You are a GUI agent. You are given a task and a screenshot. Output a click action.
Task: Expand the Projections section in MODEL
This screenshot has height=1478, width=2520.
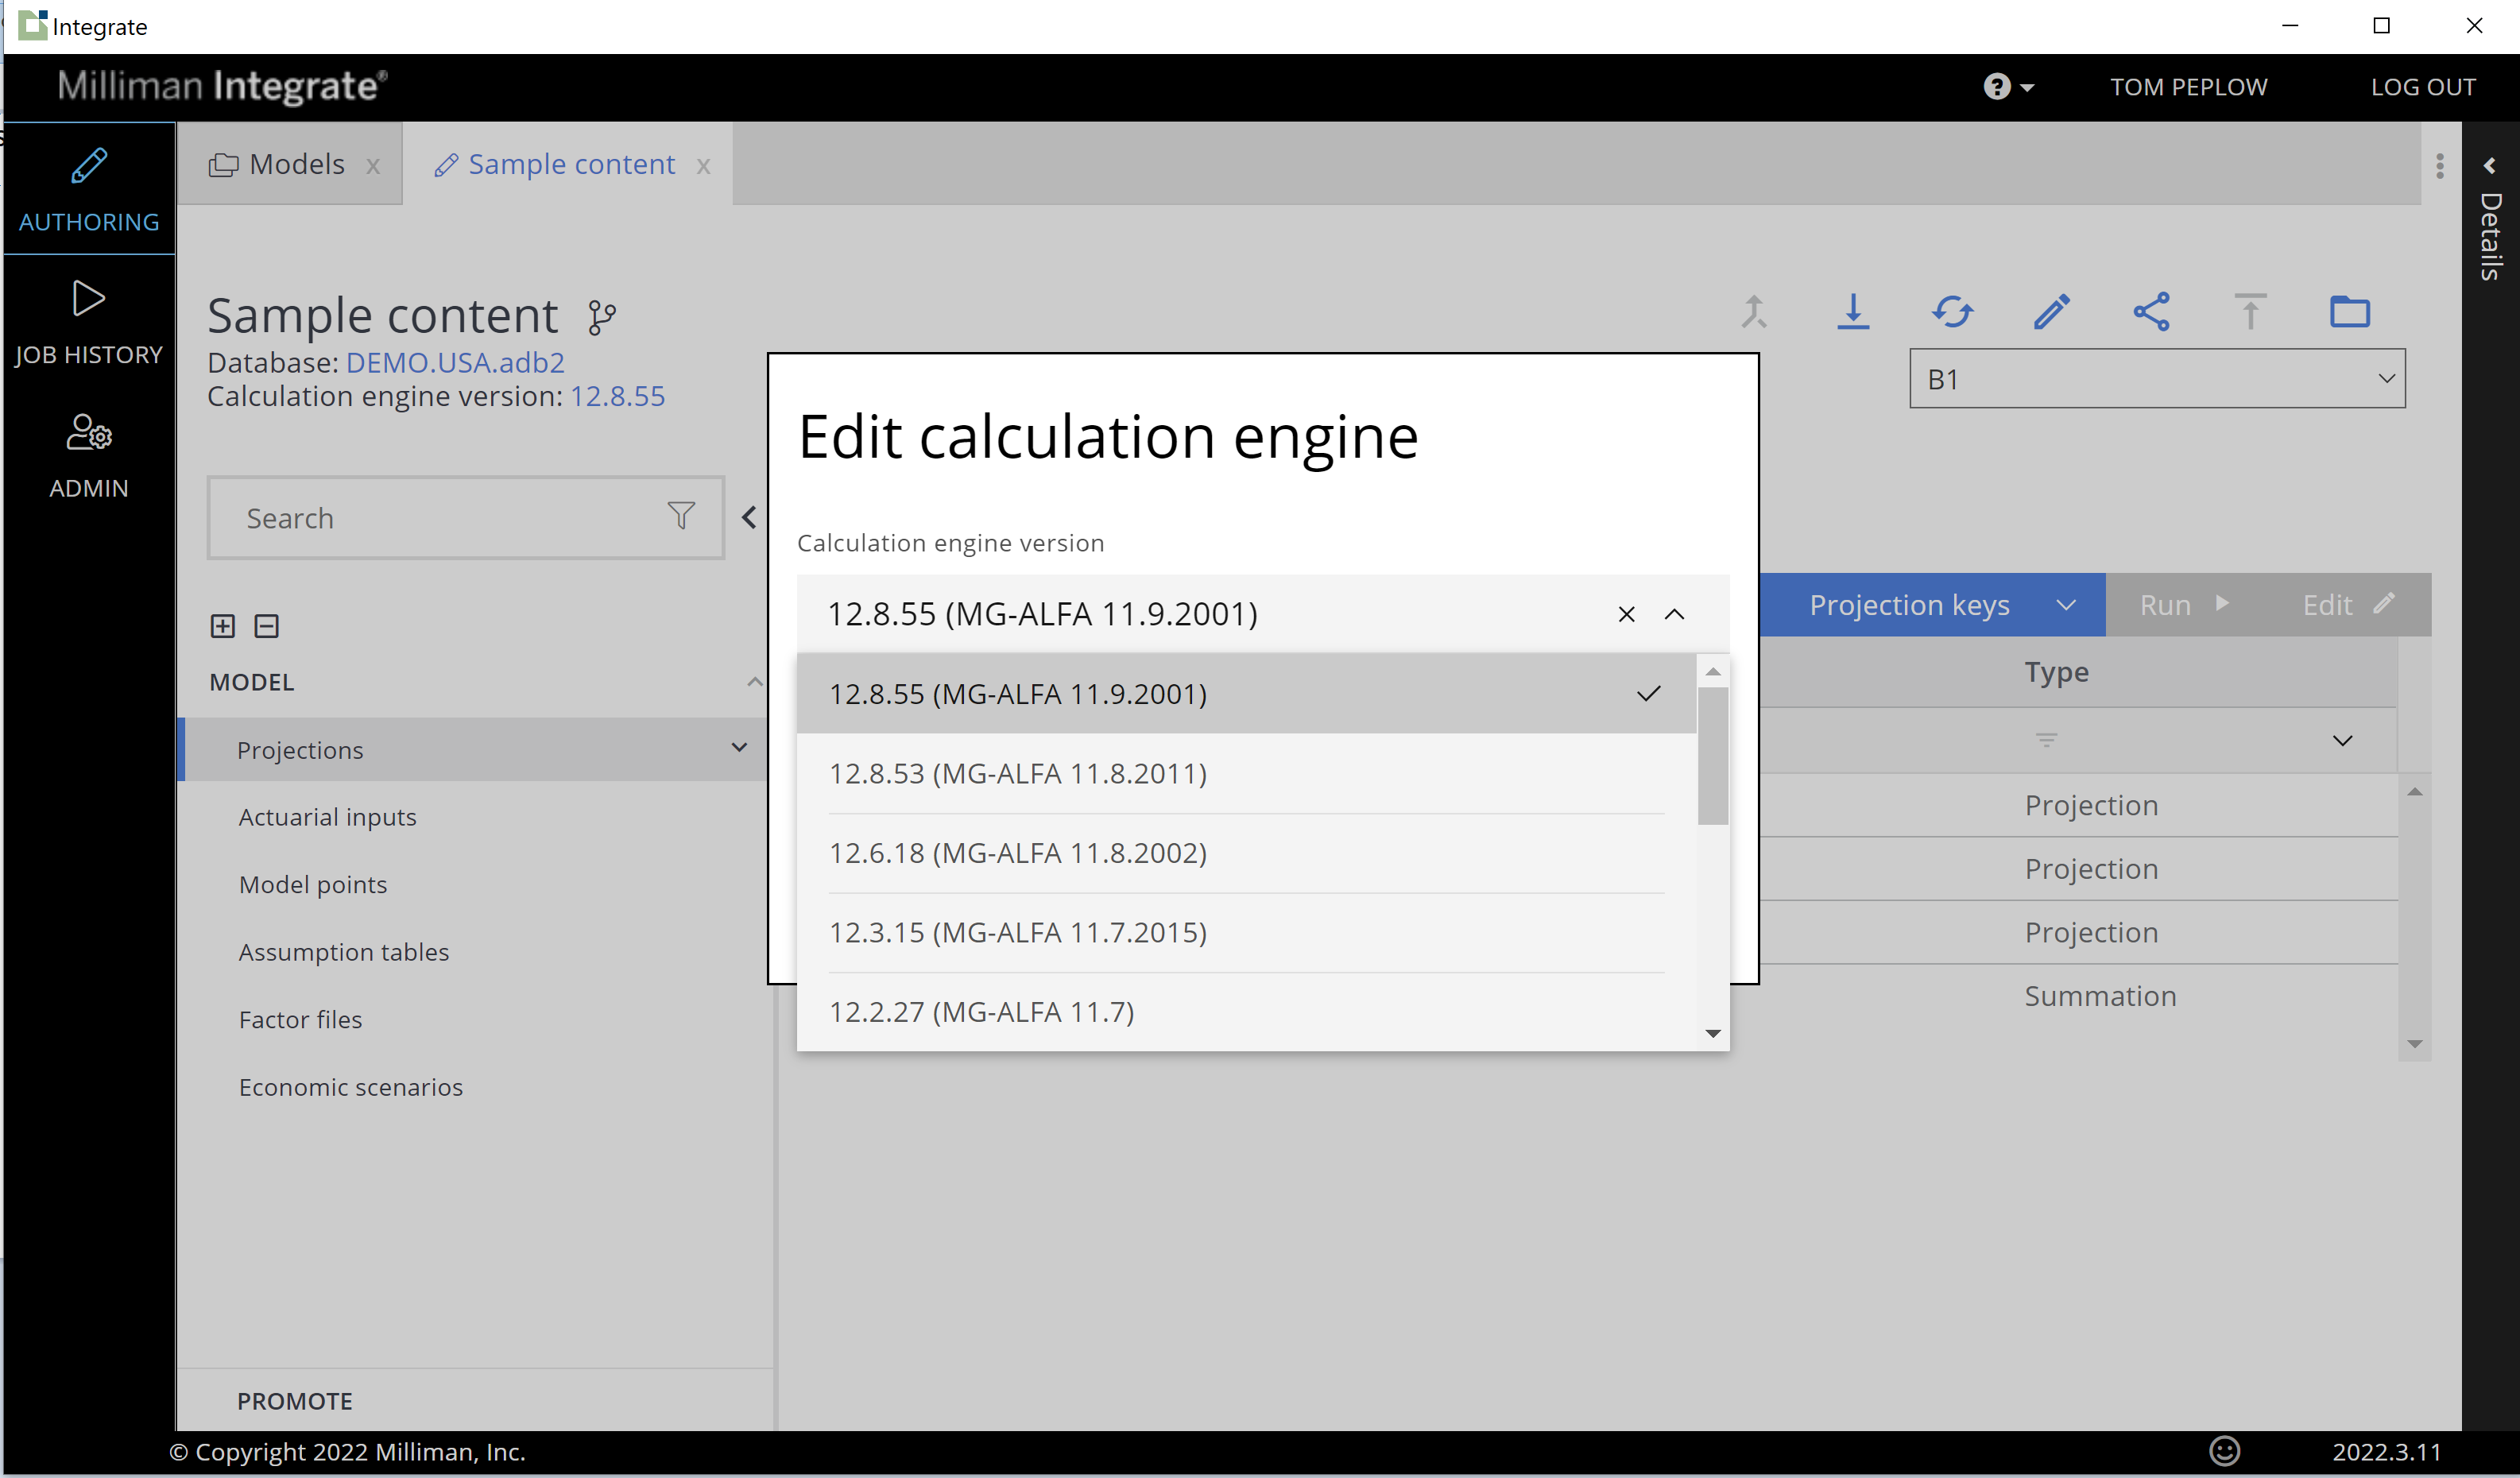(x=739, y=748)
